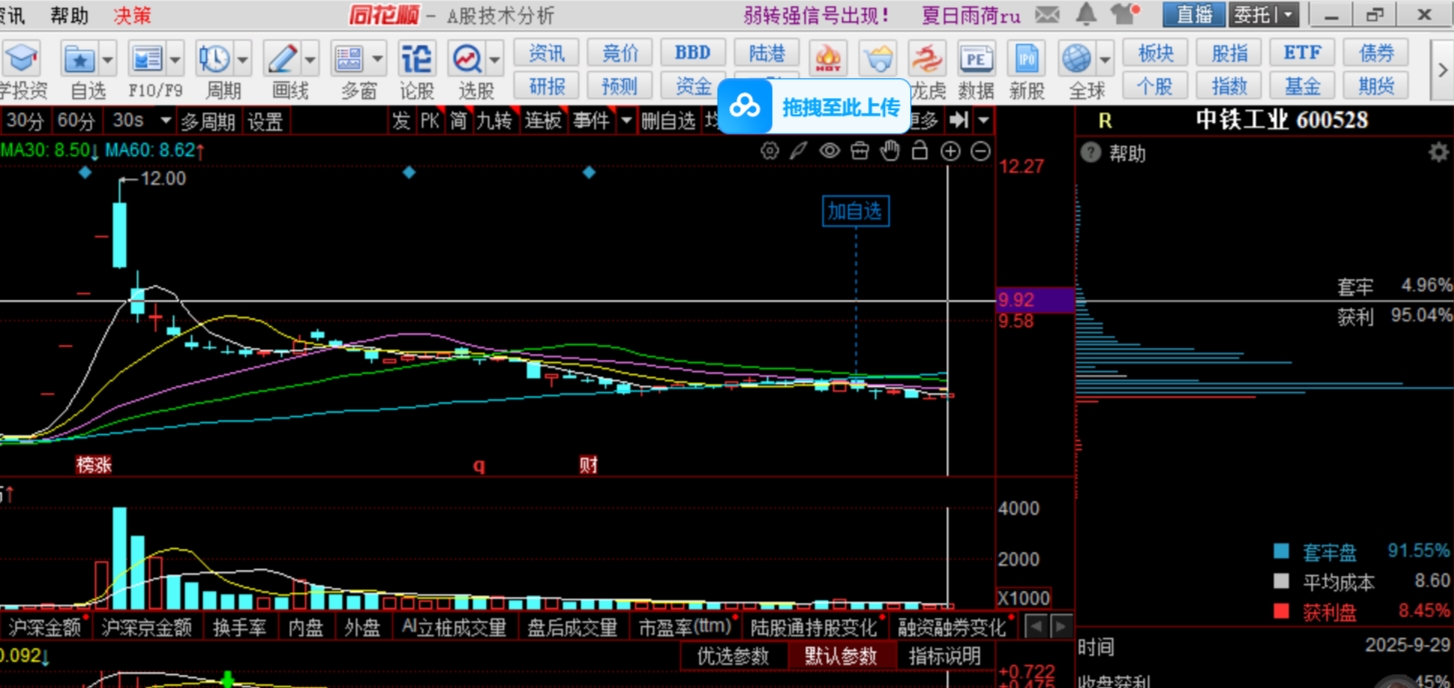
Task: Click the jump-to-end arrow icon
Action: pos(959,121)
